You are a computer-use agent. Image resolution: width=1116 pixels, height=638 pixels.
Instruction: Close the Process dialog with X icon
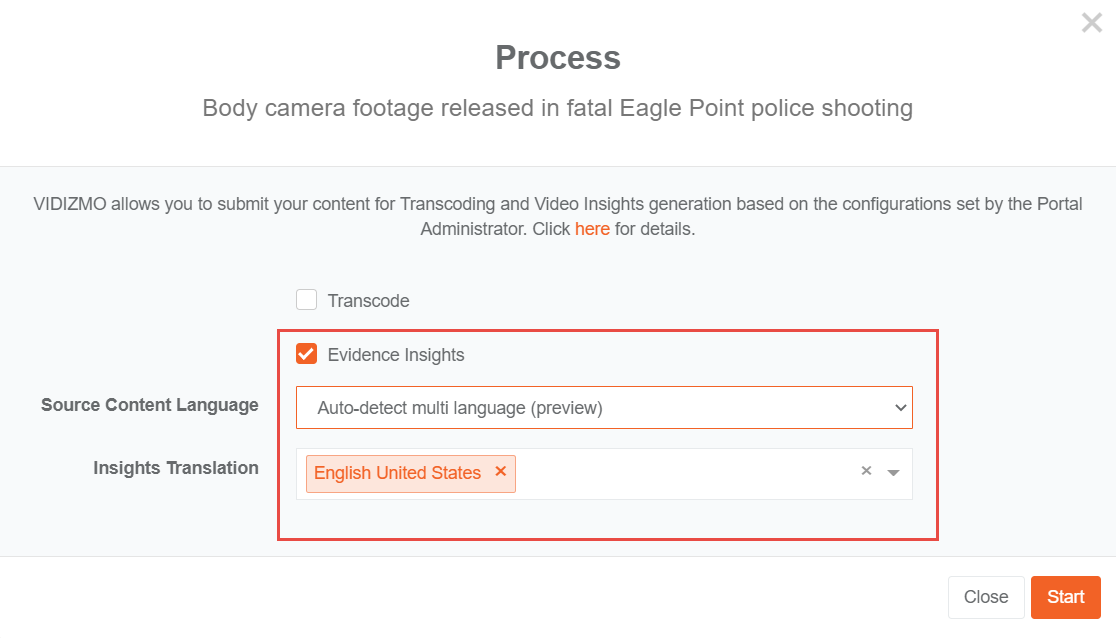[x=1091, y=23]
